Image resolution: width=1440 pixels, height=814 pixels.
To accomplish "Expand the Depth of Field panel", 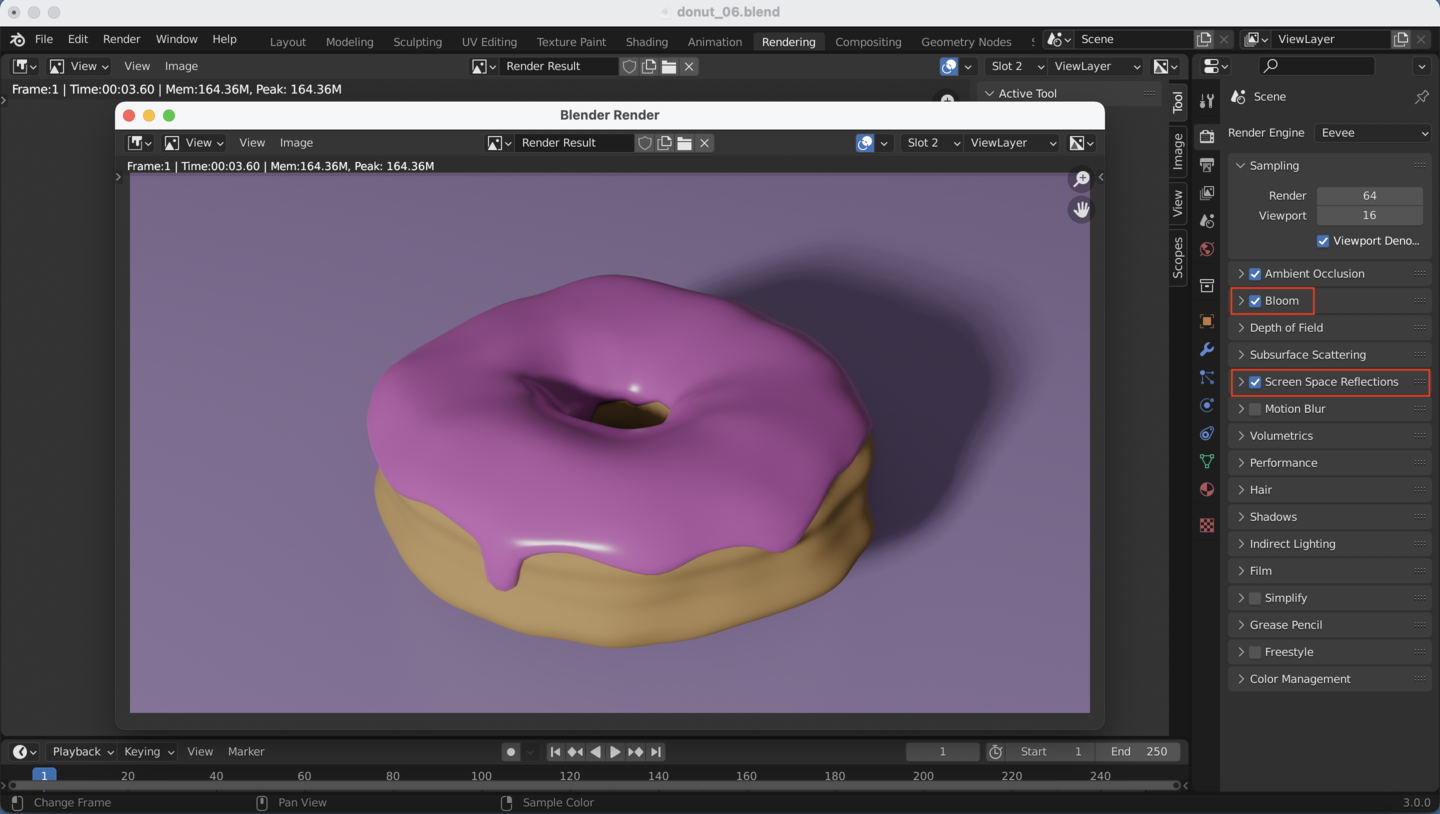I will coord(1286,328).
